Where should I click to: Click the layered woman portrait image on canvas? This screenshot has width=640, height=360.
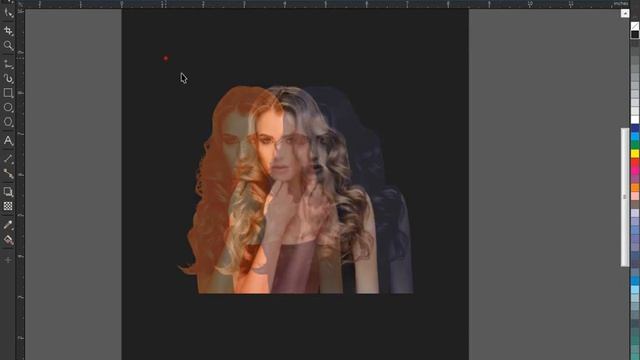click(x=296, y=190)
